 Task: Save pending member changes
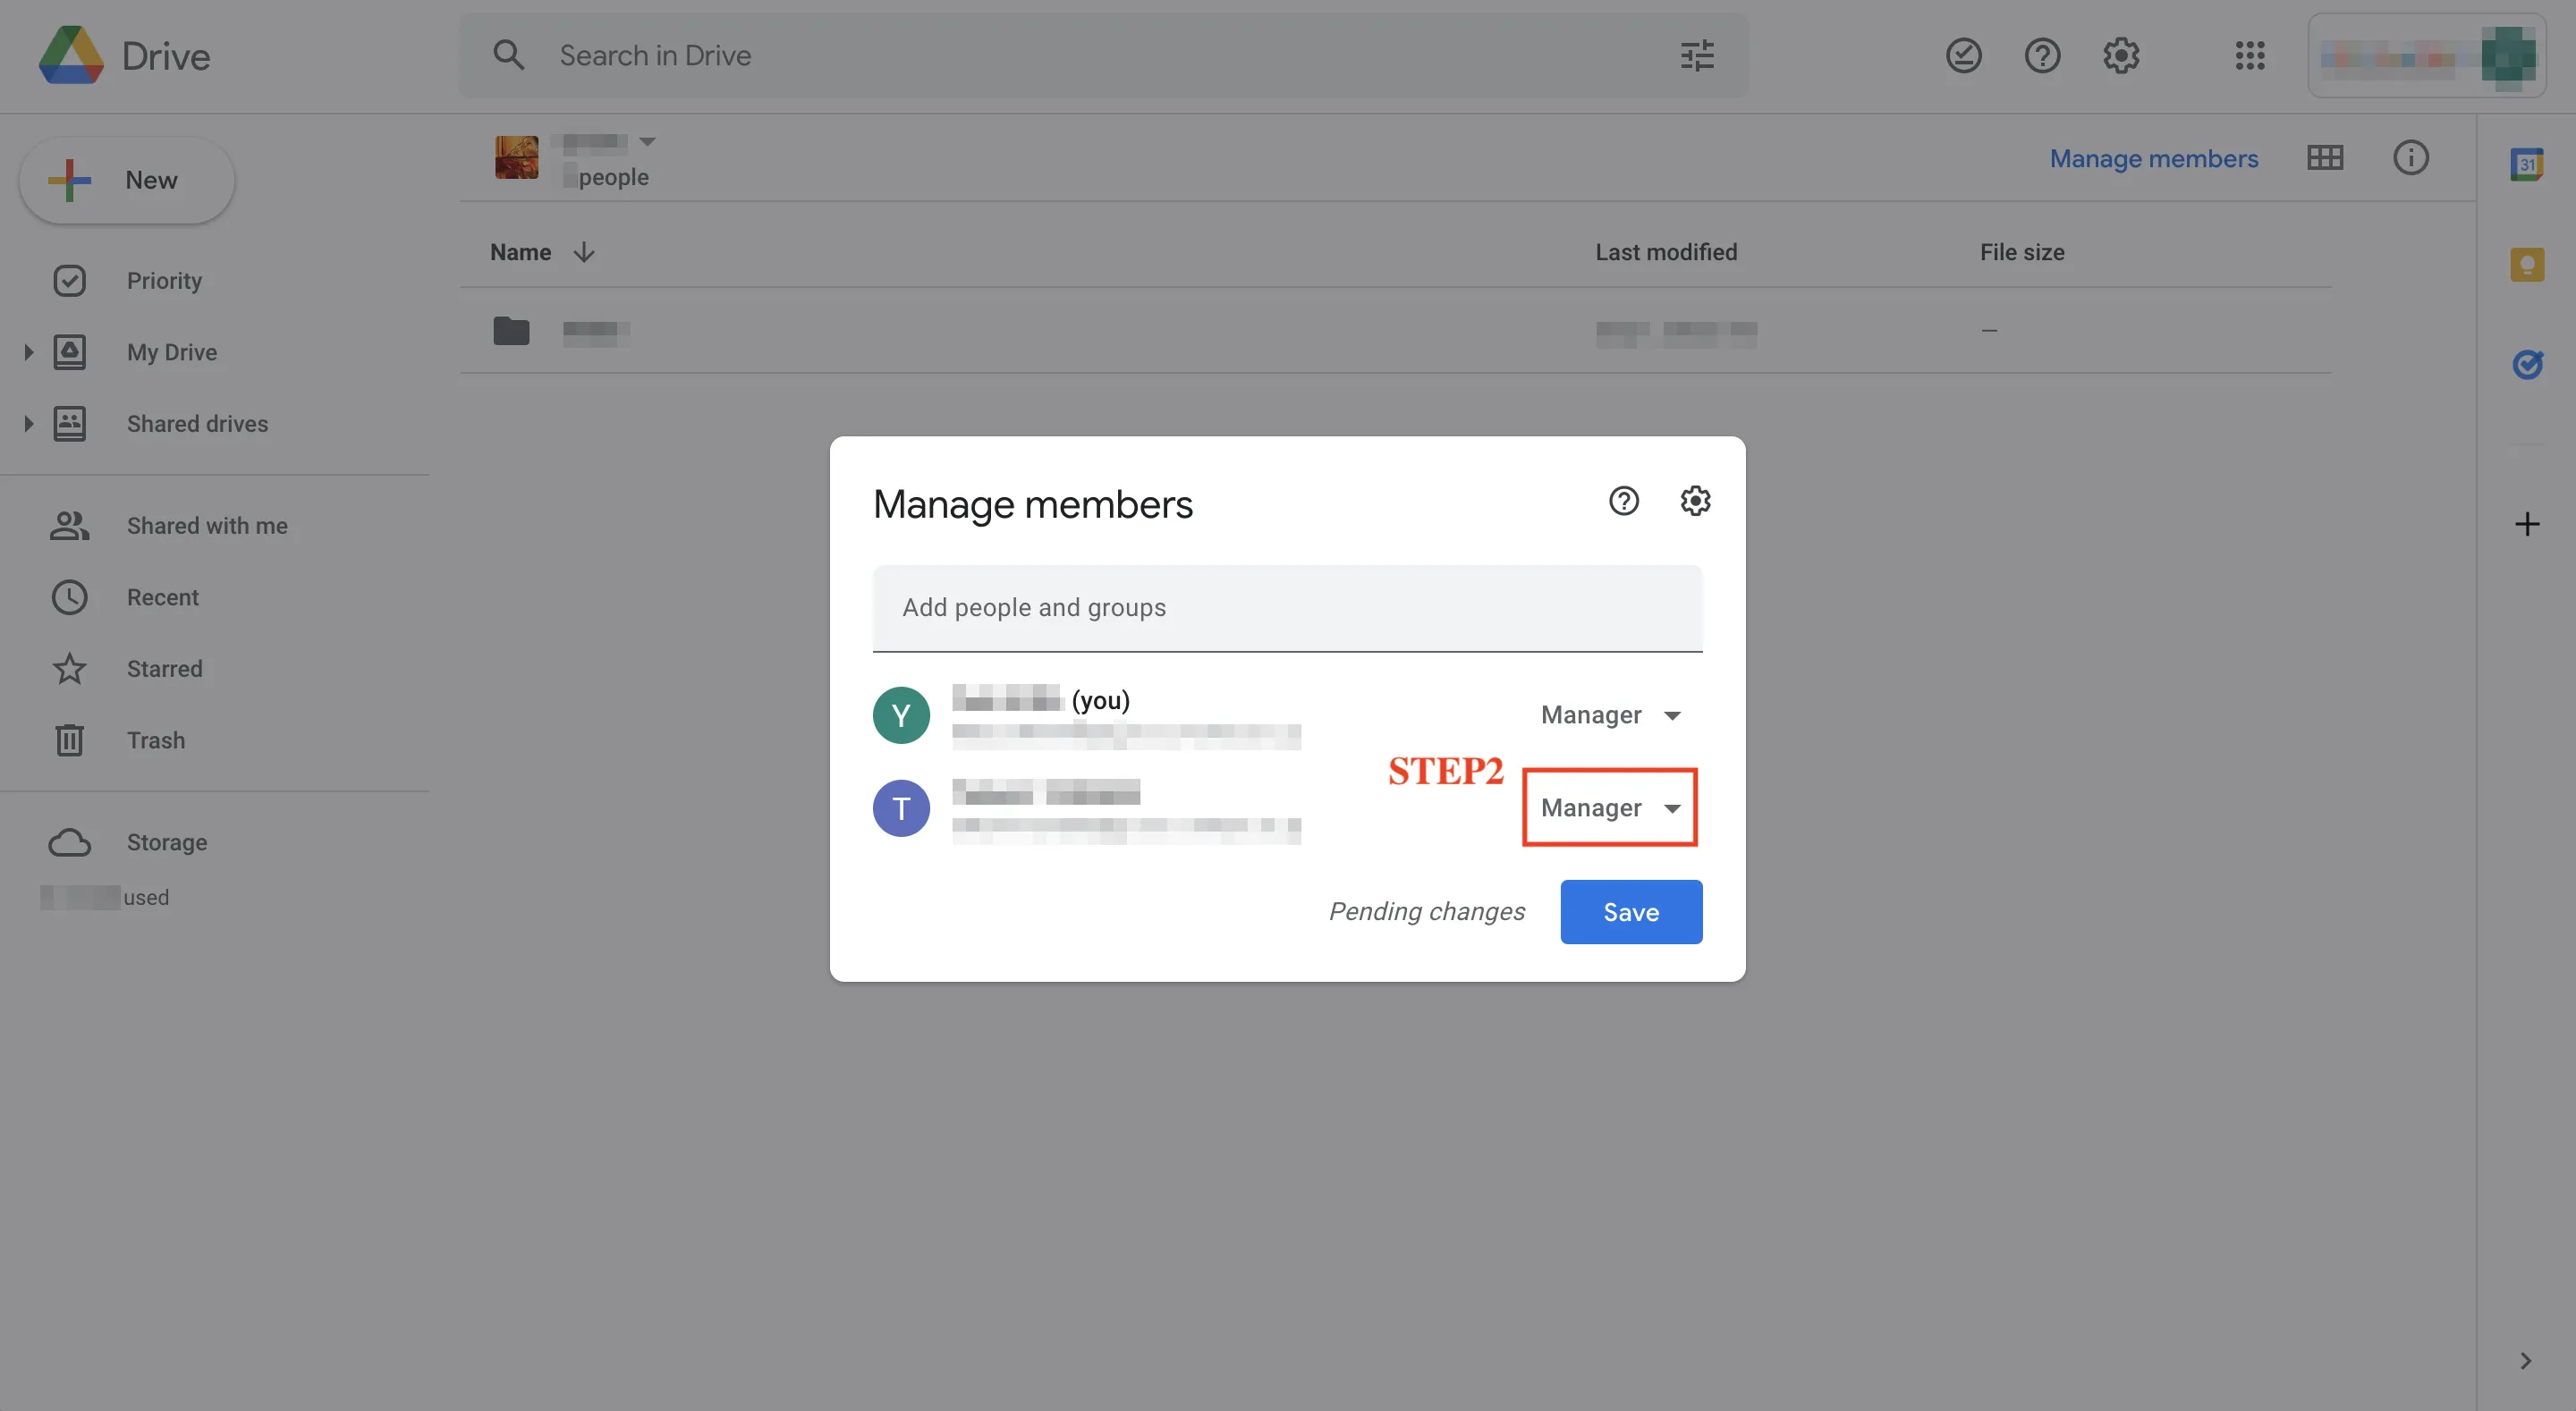[1630, 912]
